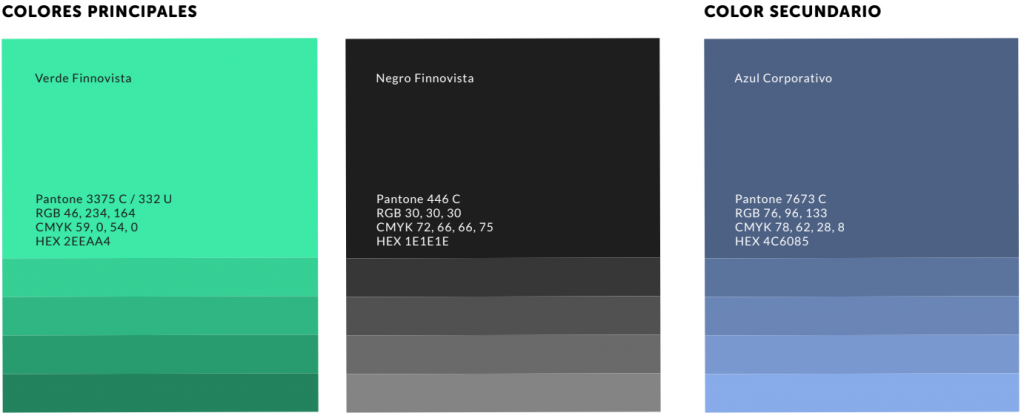Click 'CMYK 59, 0, 54, 0' value
This screenshot has height=413, width=1024.
[87, 227]
